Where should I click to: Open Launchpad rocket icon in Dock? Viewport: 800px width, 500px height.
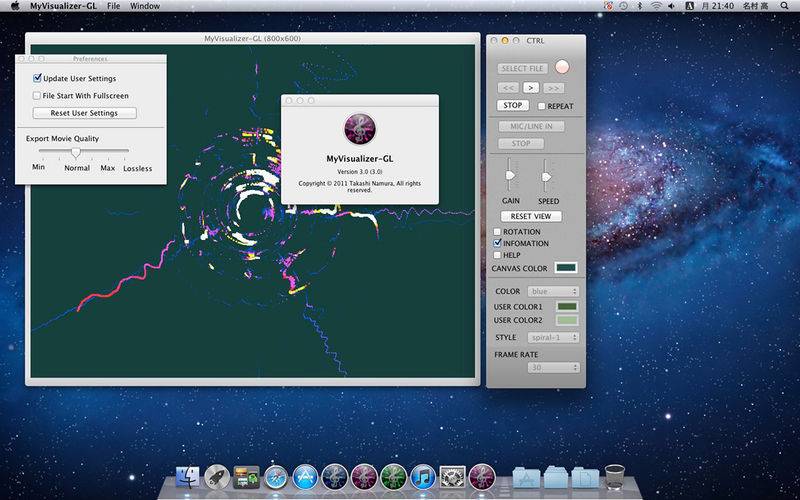pyautogui.click(x=217, y=477)
